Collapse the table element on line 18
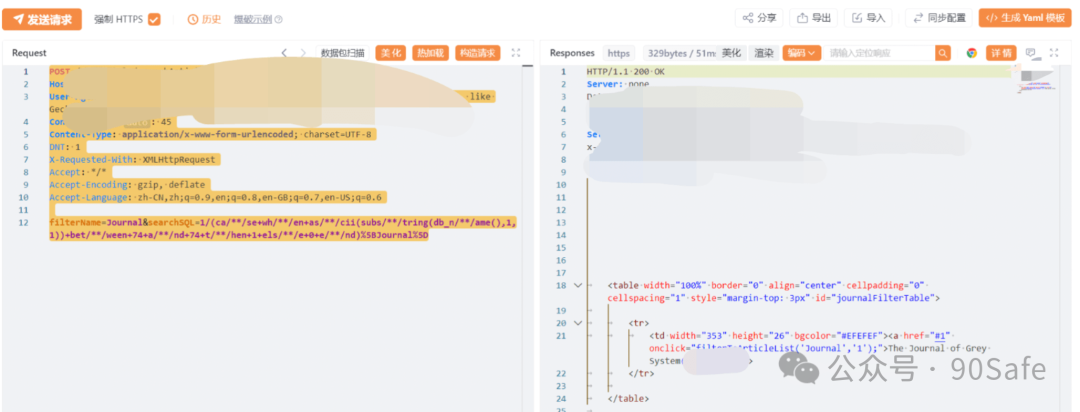 578,285
